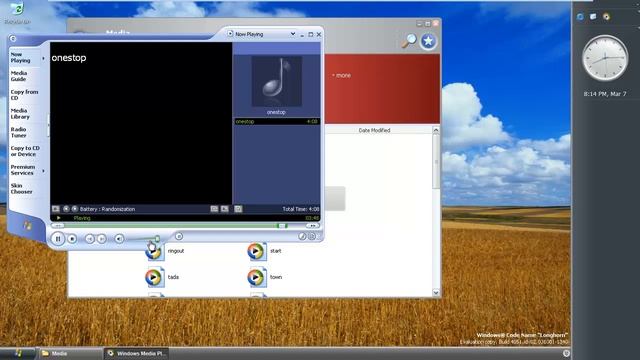Stop the playing track

72,239
